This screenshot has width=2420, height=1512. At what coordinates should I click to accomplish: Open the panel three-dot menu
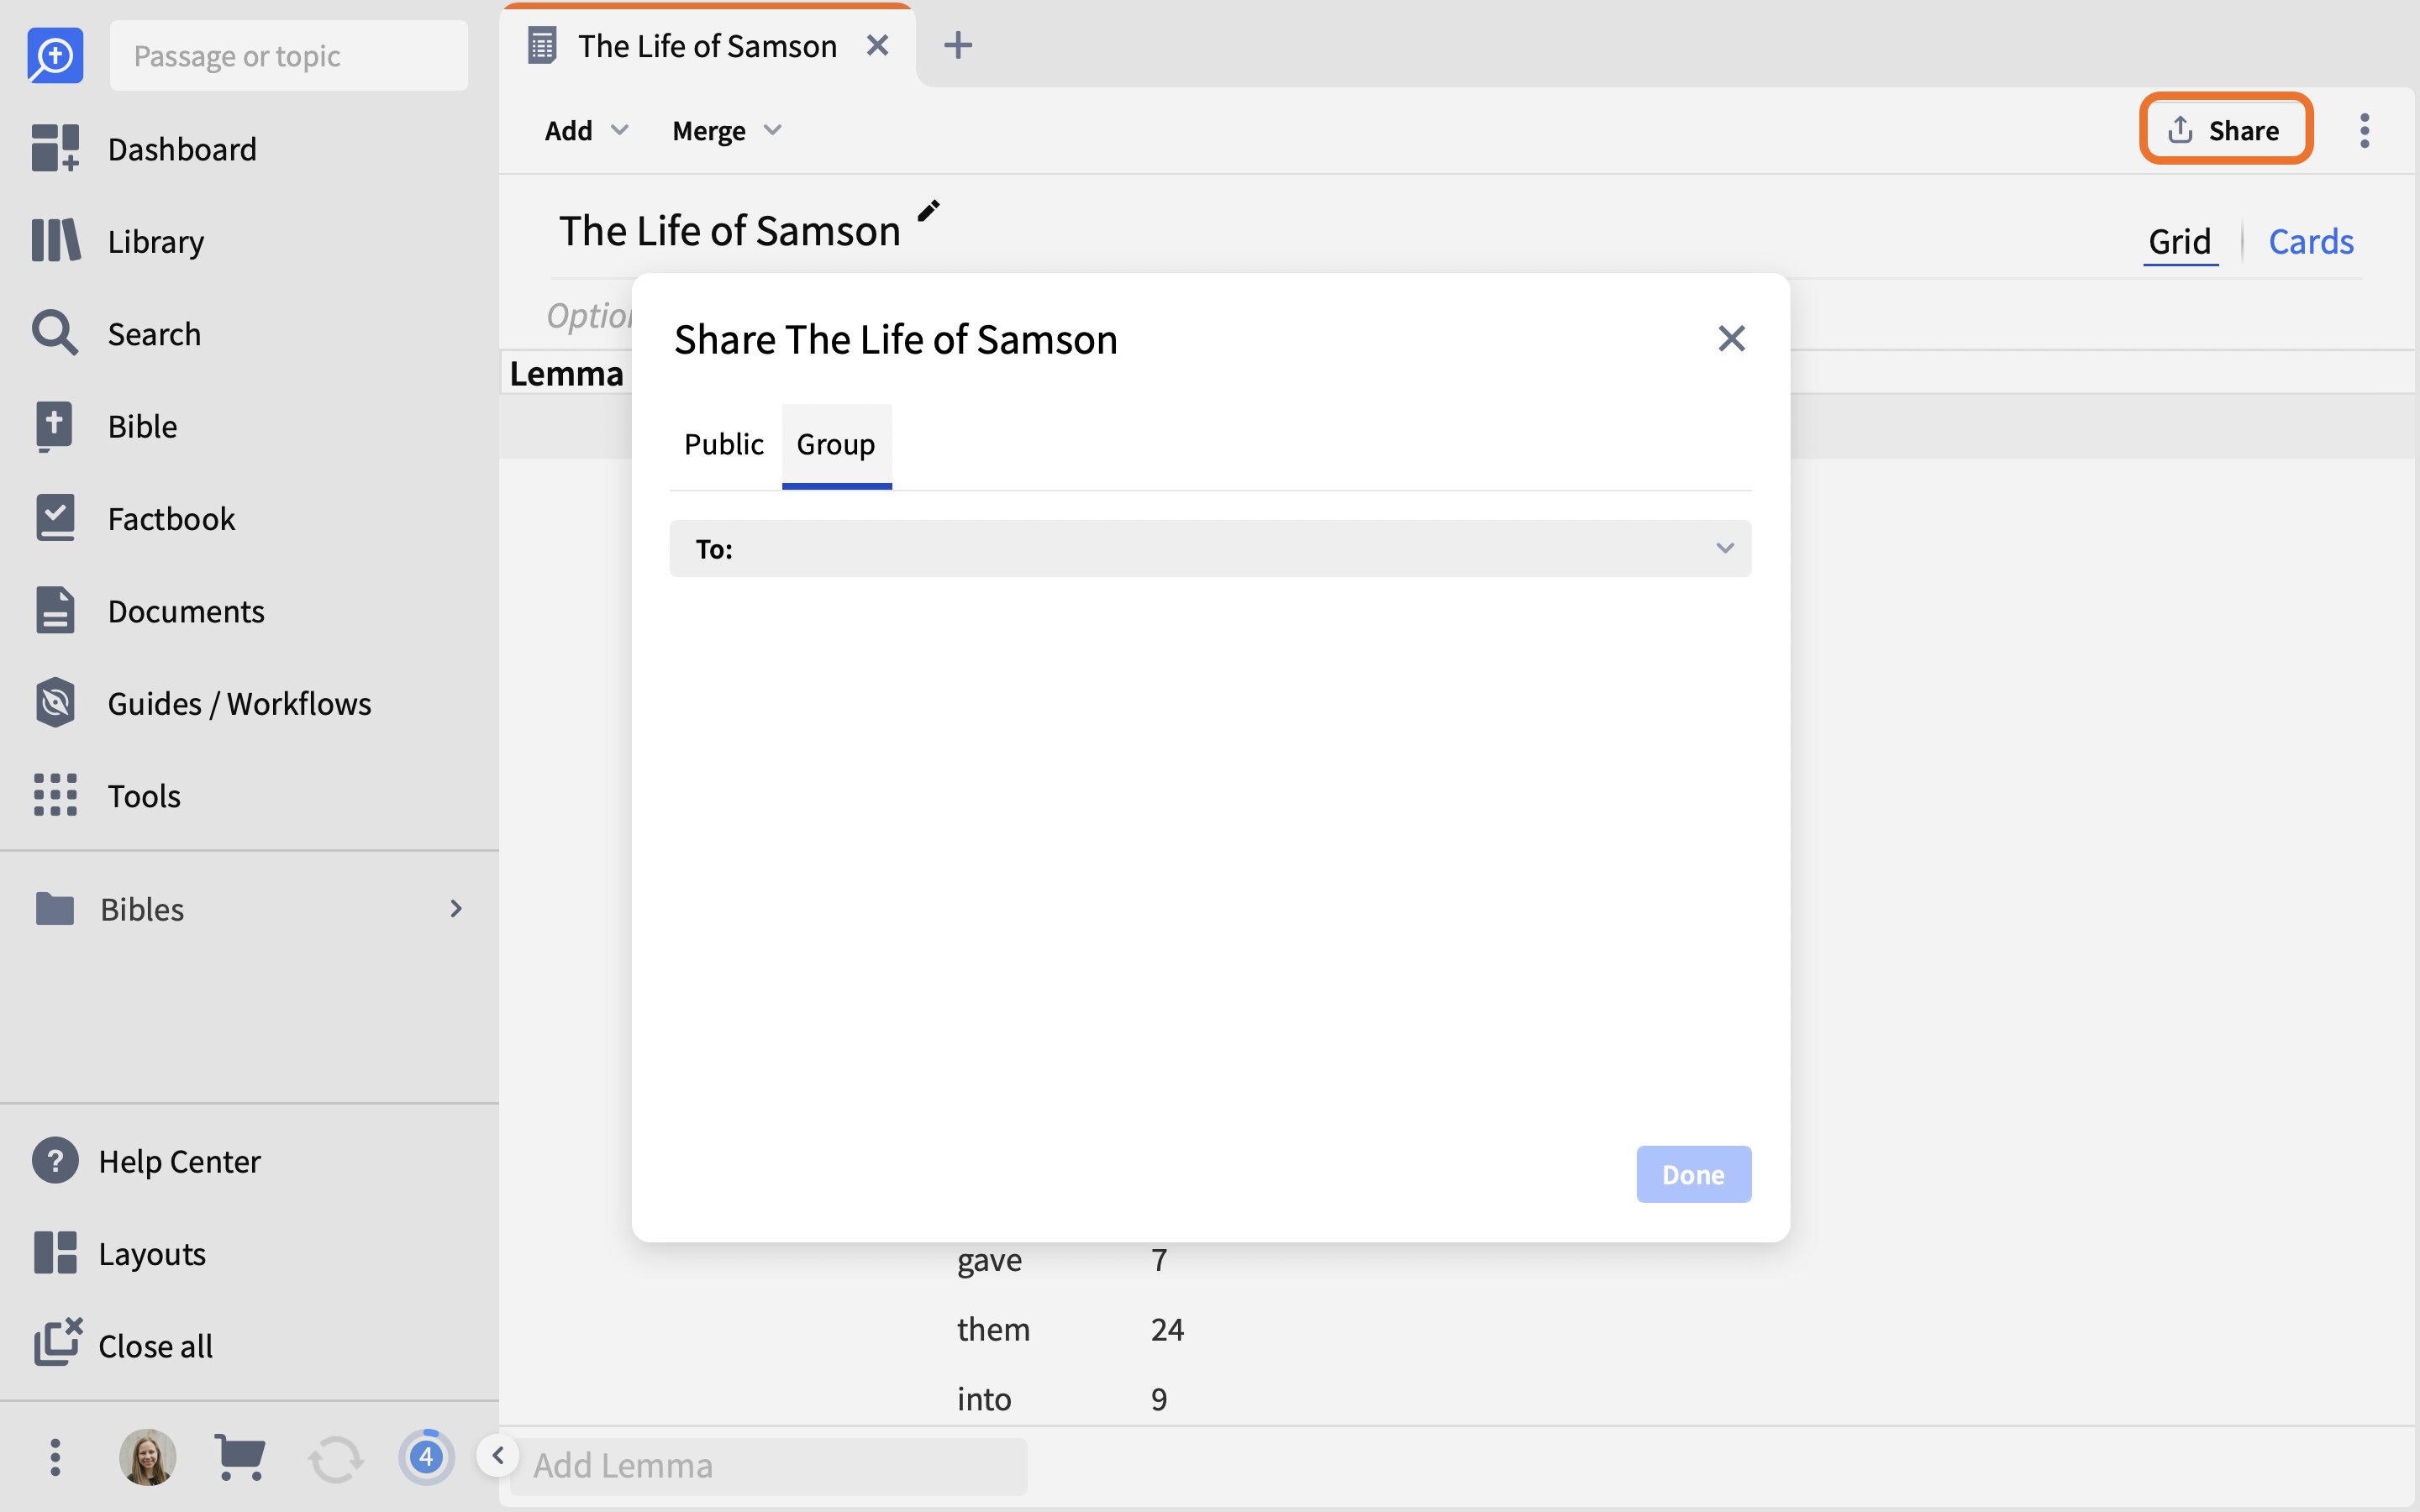click(x=2364, y=130)
